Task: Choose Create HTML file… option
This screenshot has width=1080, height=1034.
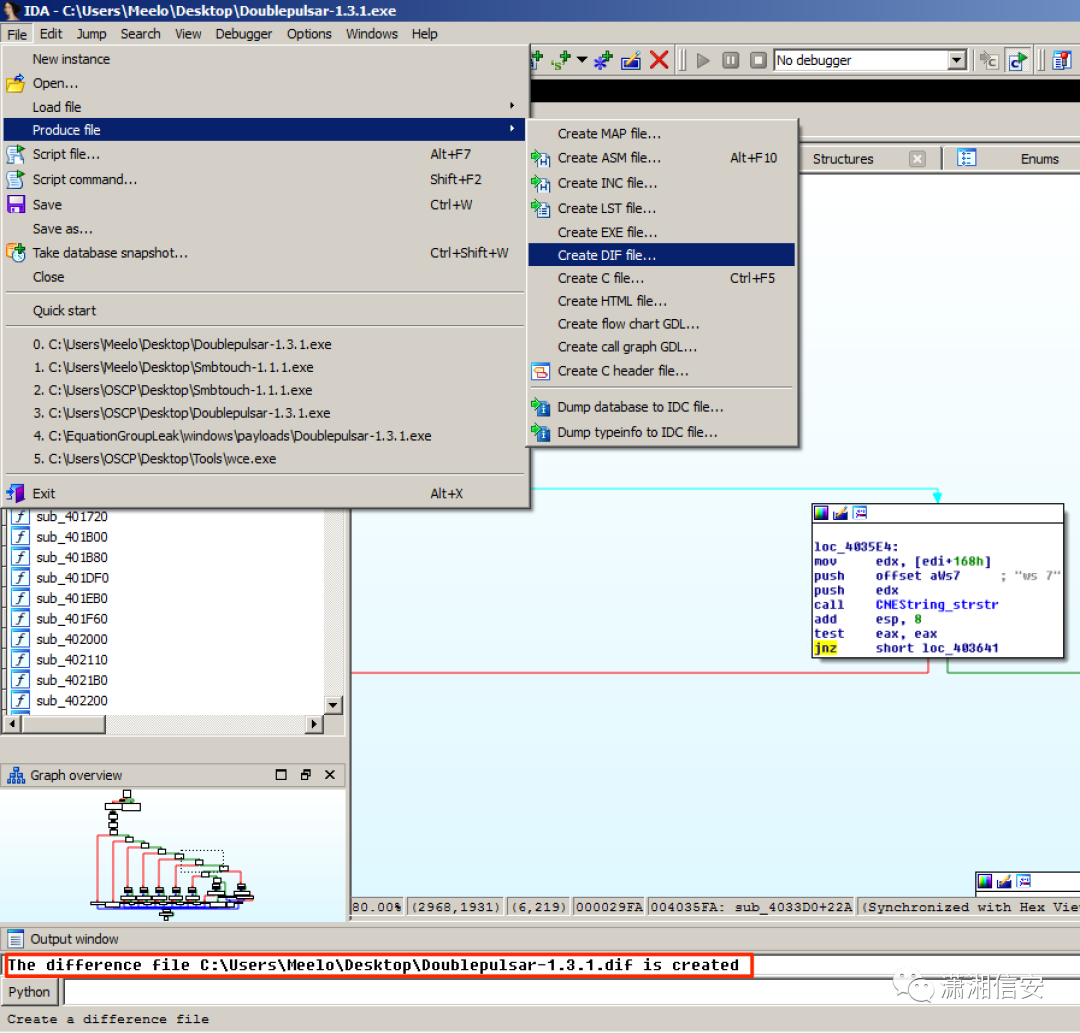Action: coord(661,301)
